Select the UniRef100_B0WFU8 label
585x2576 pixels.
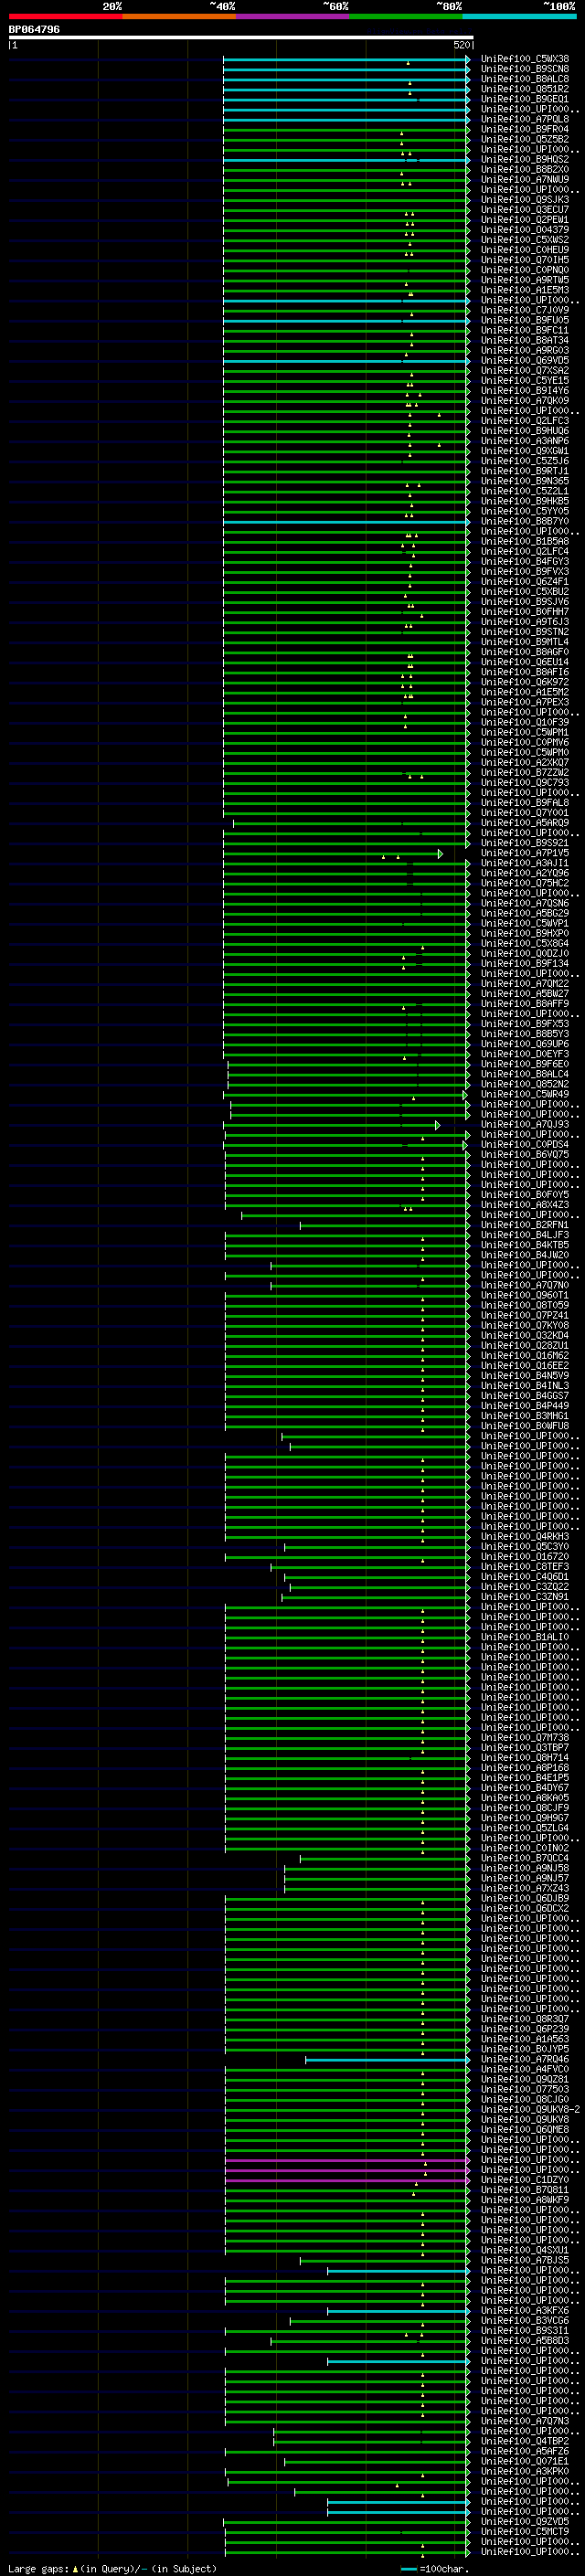(x=525, y=1426)
